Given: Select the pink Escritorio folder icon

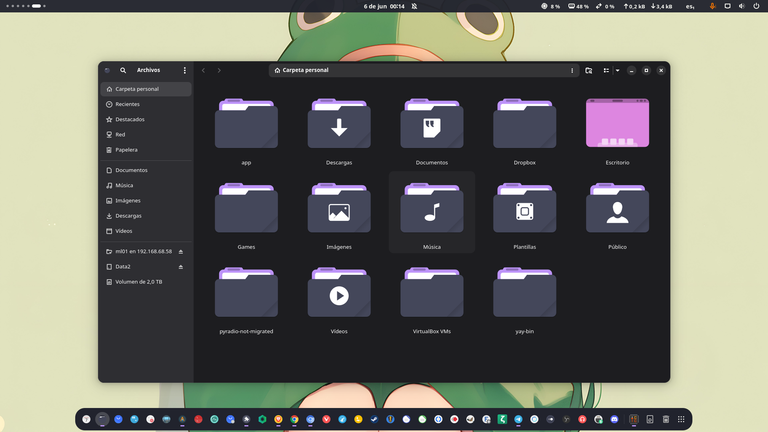Looking at the screenshot, I should point(617,123).
